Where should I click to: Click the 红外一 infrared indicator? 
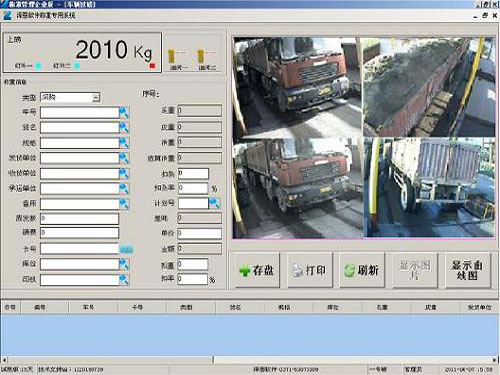click(38, 66)
